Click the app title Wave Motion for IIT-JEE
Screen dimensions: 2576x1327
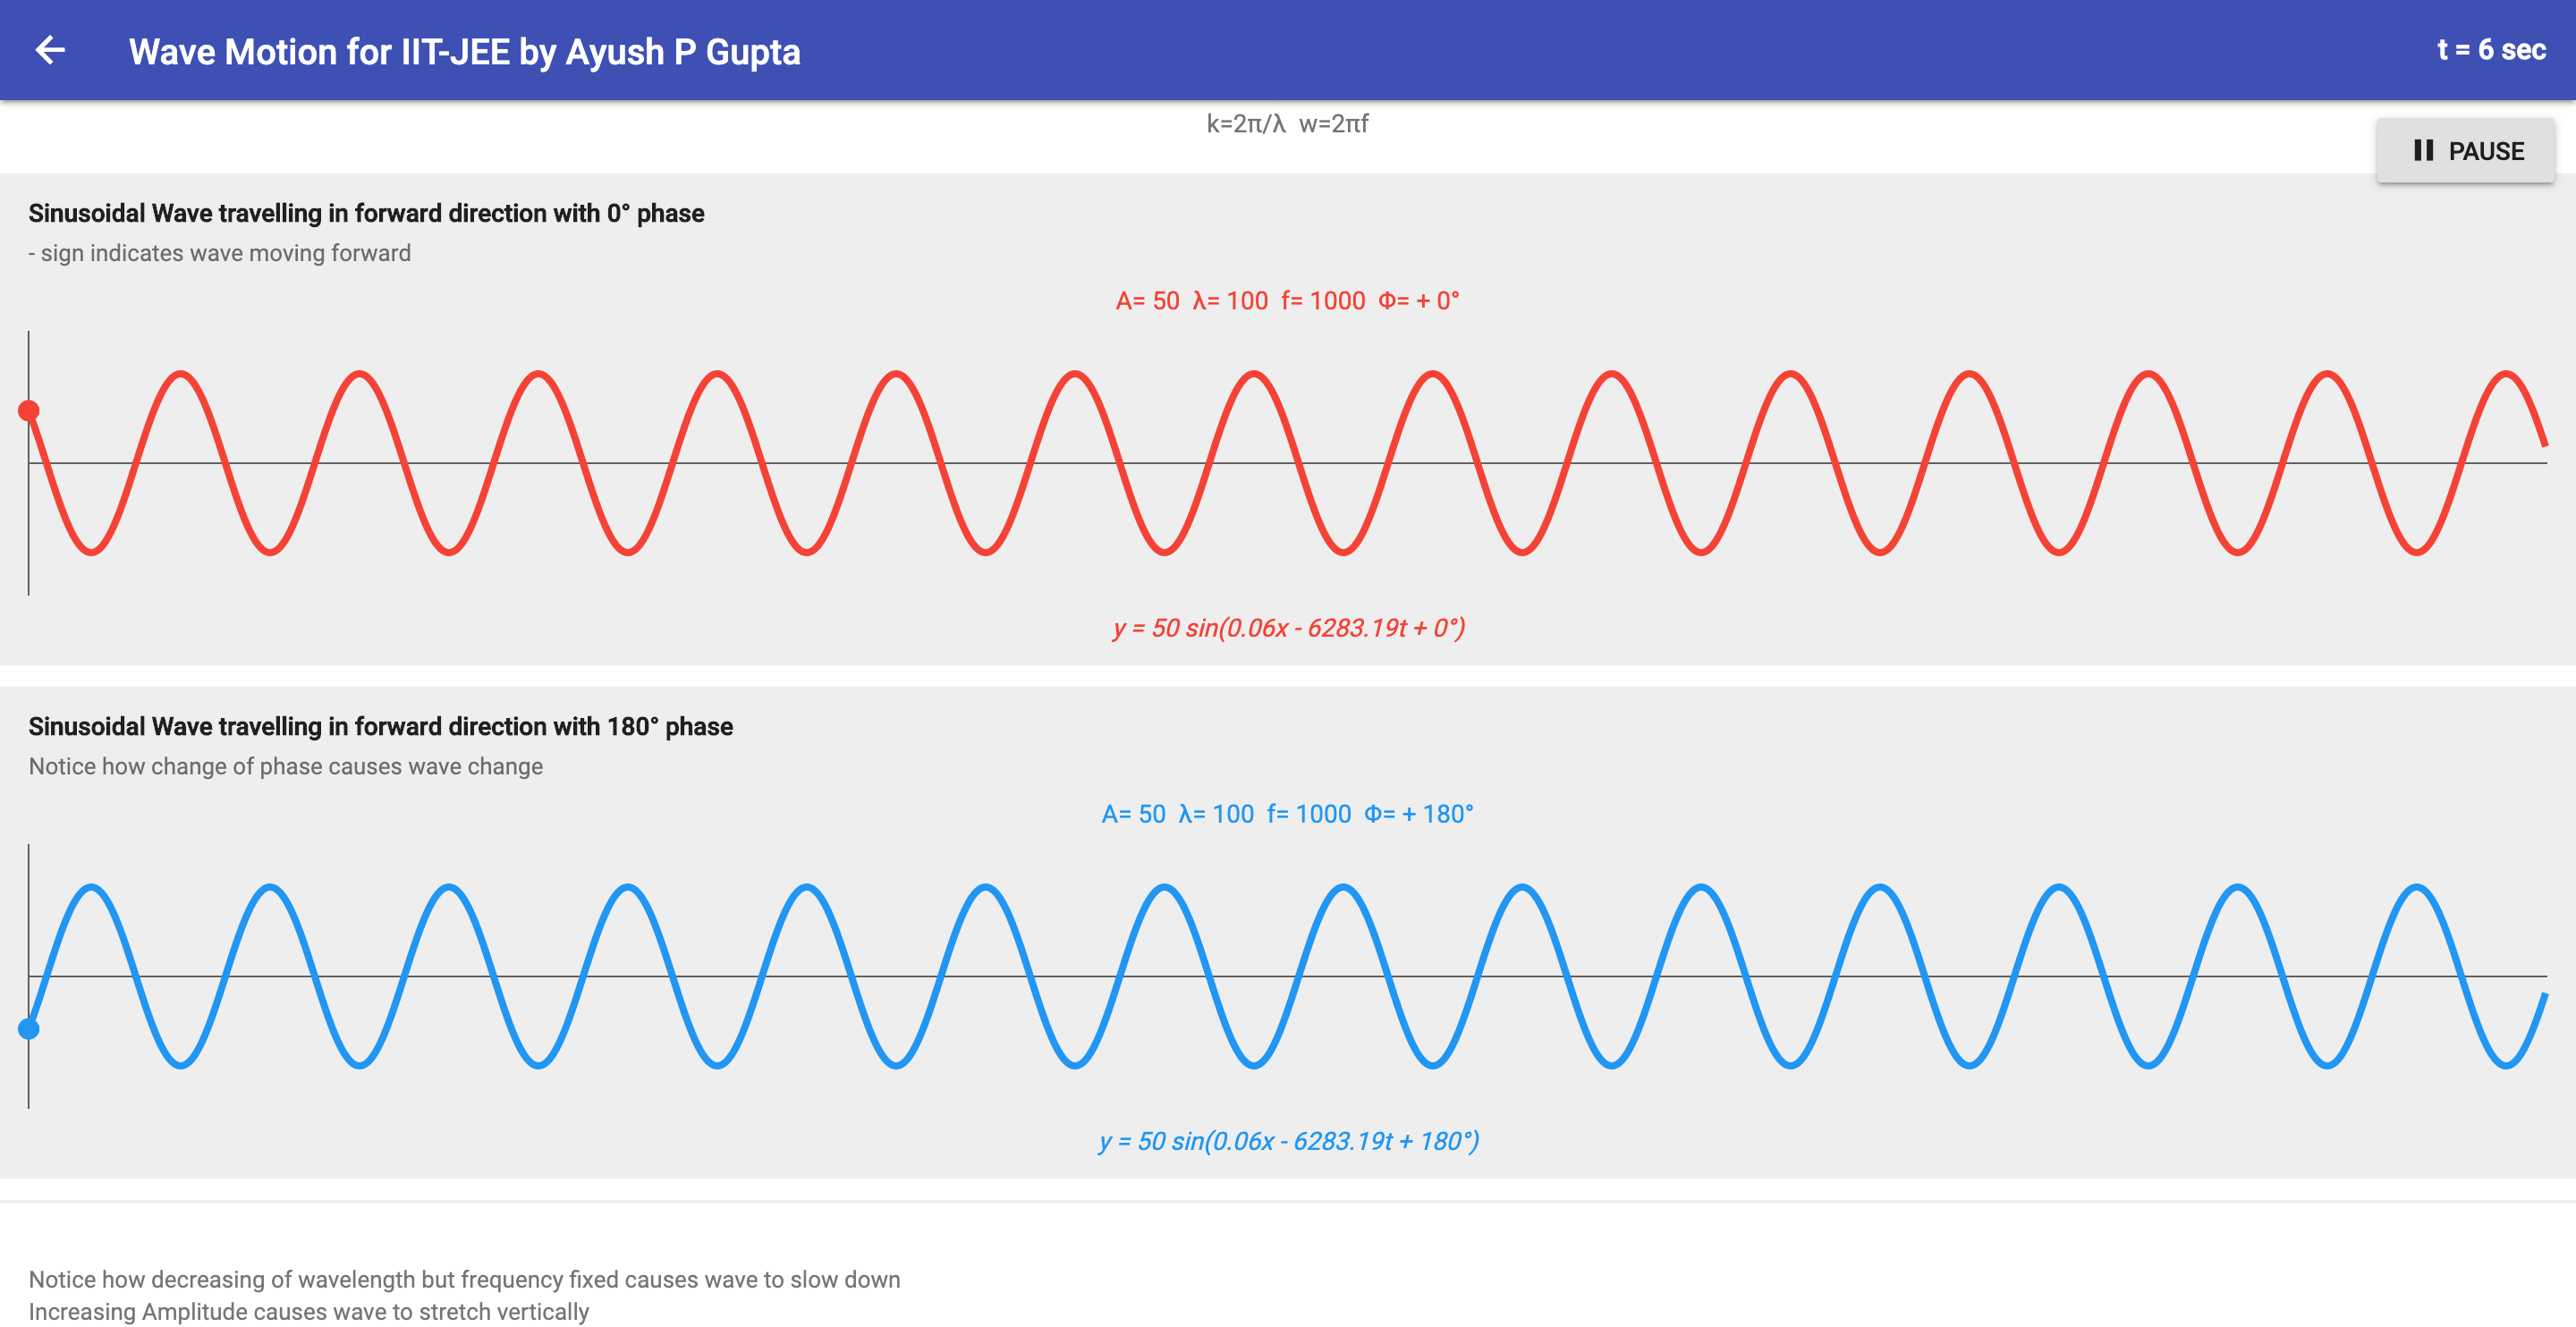tap(465, 52)
